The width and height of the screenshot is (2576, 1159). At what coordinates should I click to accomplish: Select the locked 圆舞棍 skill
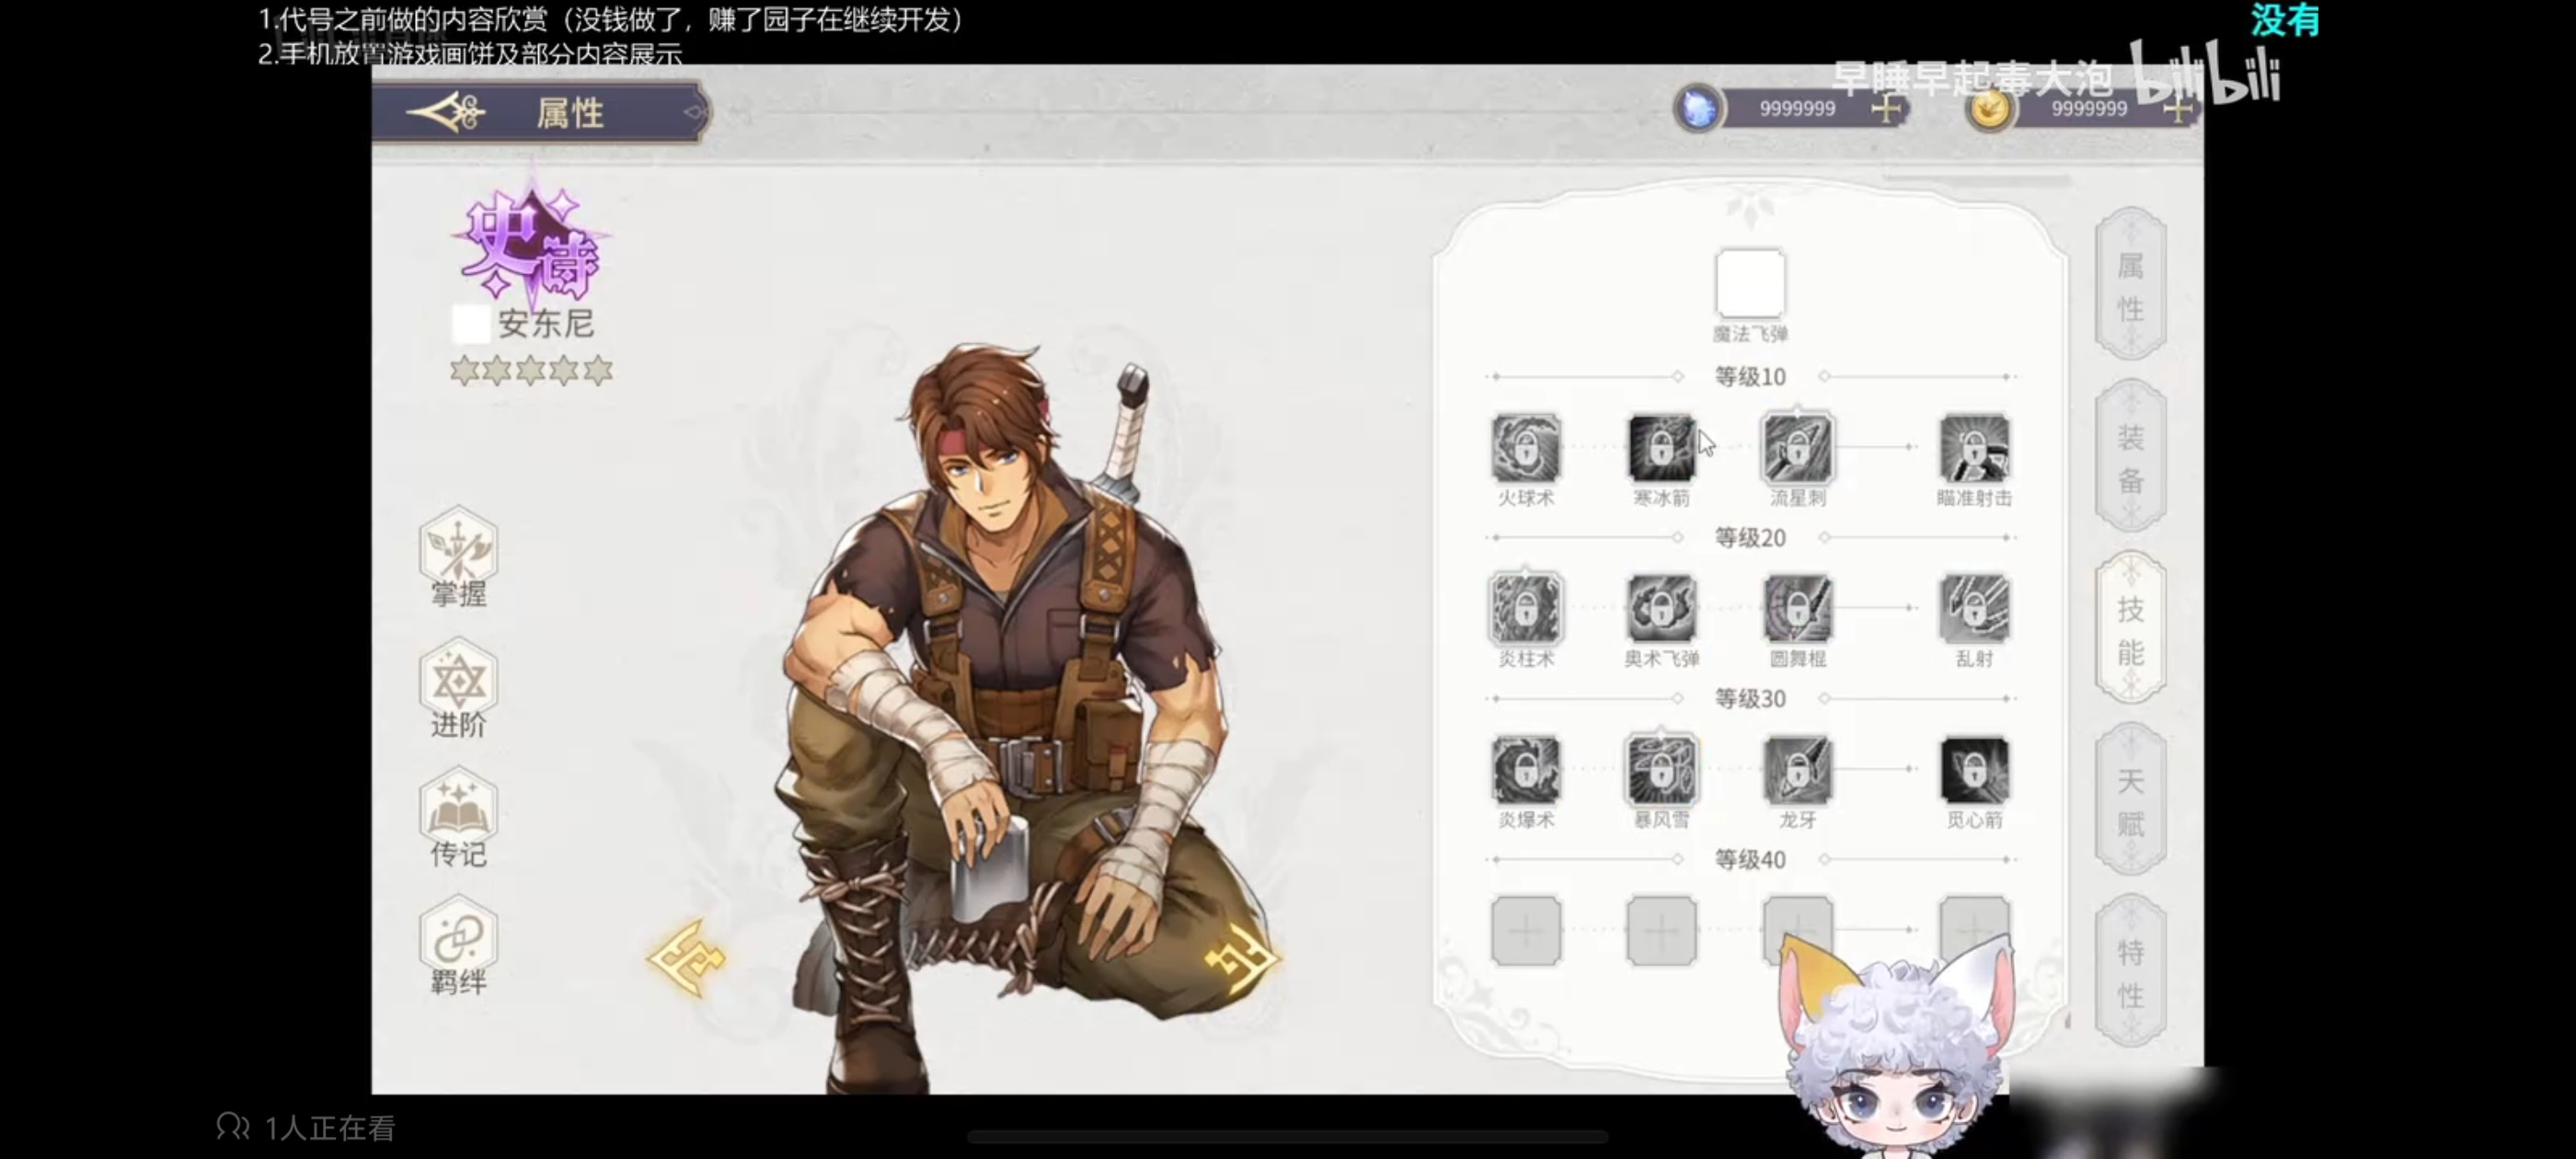click(x=1797, y=608)
